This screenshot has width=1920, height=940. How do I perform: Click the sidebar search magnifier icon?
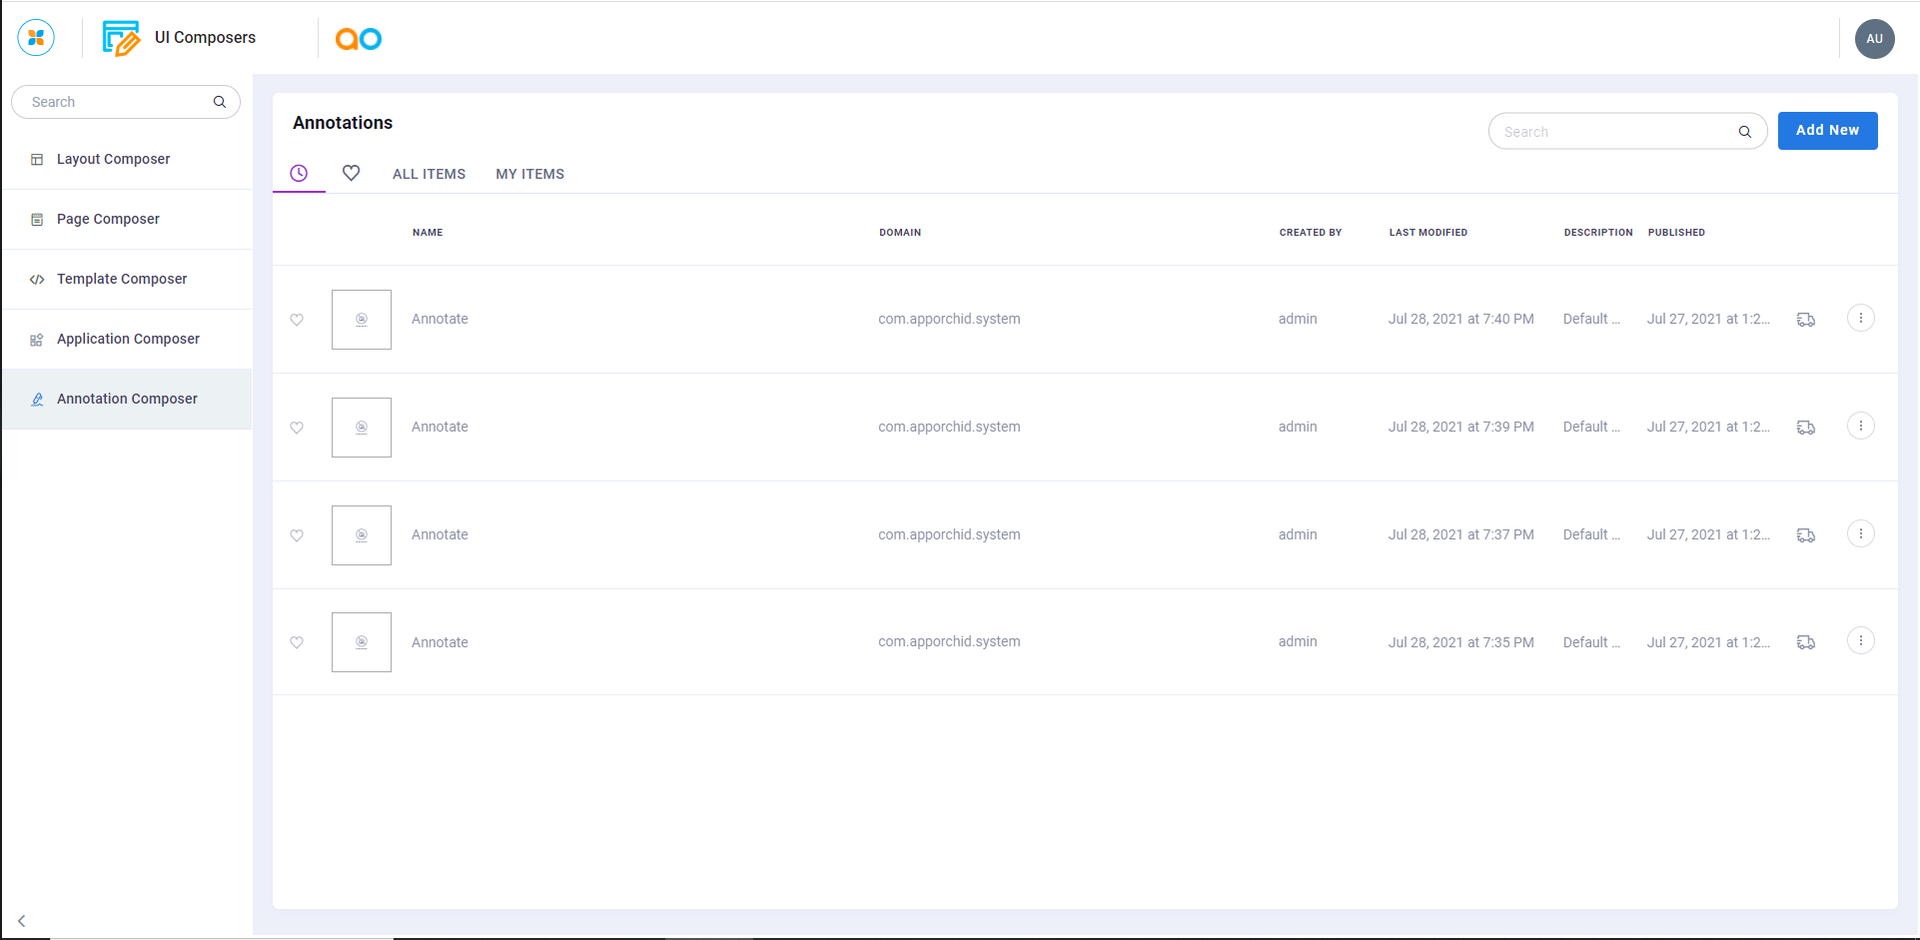[x=219, y=102]
